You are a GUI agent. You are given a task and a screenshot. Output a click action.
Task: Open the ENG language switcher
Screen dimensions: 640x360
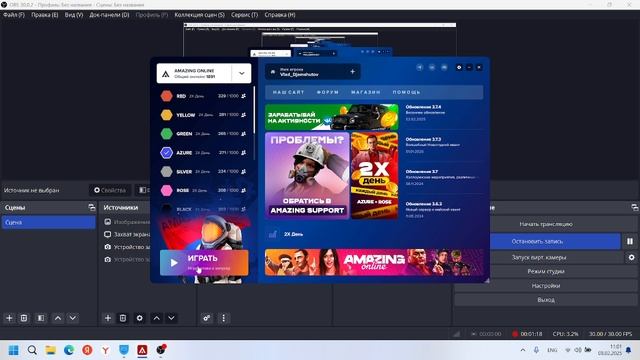552,350
